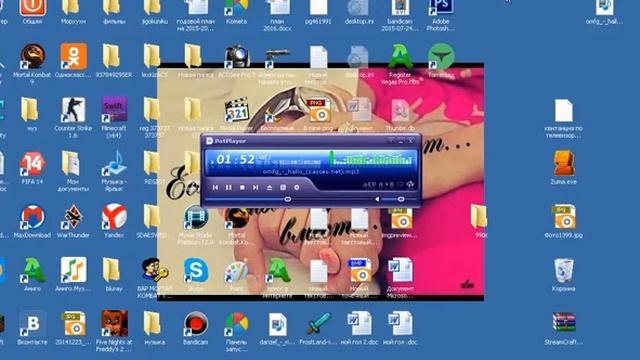The image size is (640, 360).
Task: Click the headphones icon in PotPlayer
Action: [x=410, y=185]
